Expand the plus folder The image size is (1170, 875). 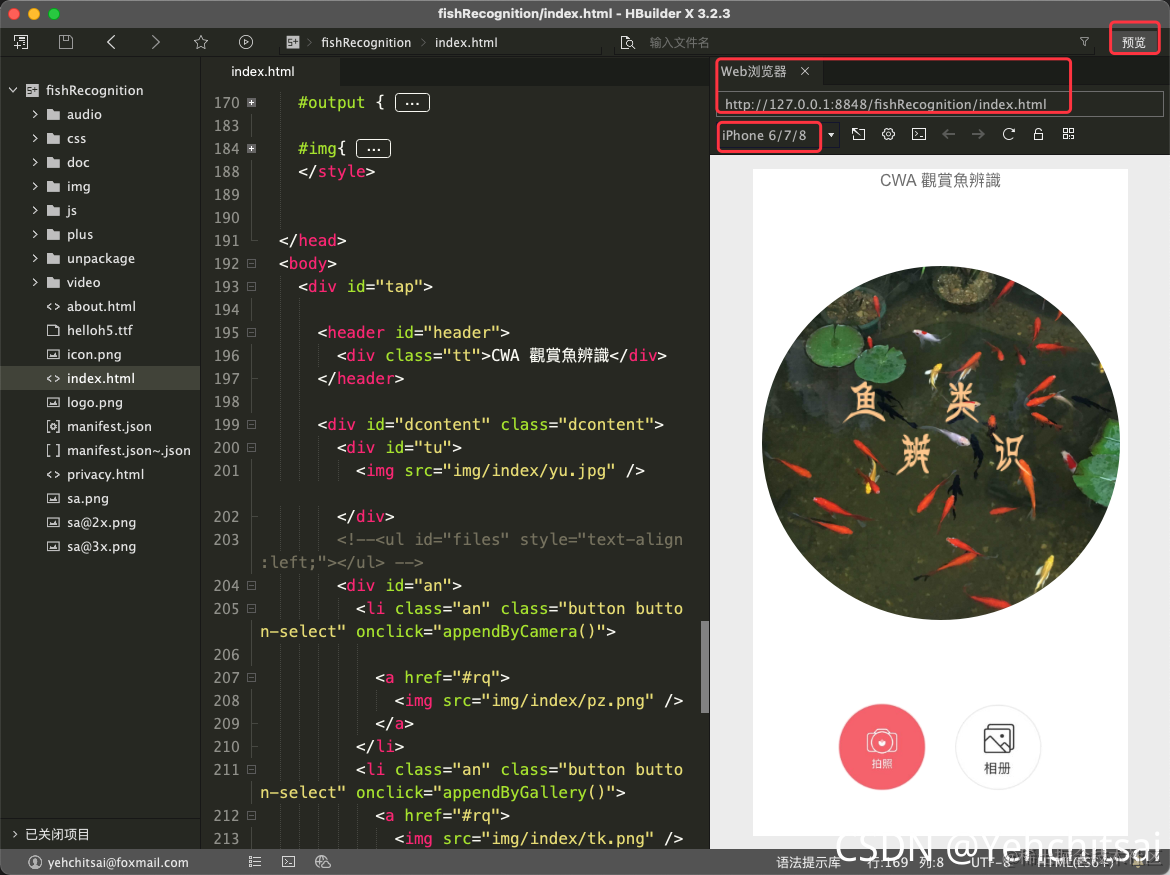click(x=35, y=234)
